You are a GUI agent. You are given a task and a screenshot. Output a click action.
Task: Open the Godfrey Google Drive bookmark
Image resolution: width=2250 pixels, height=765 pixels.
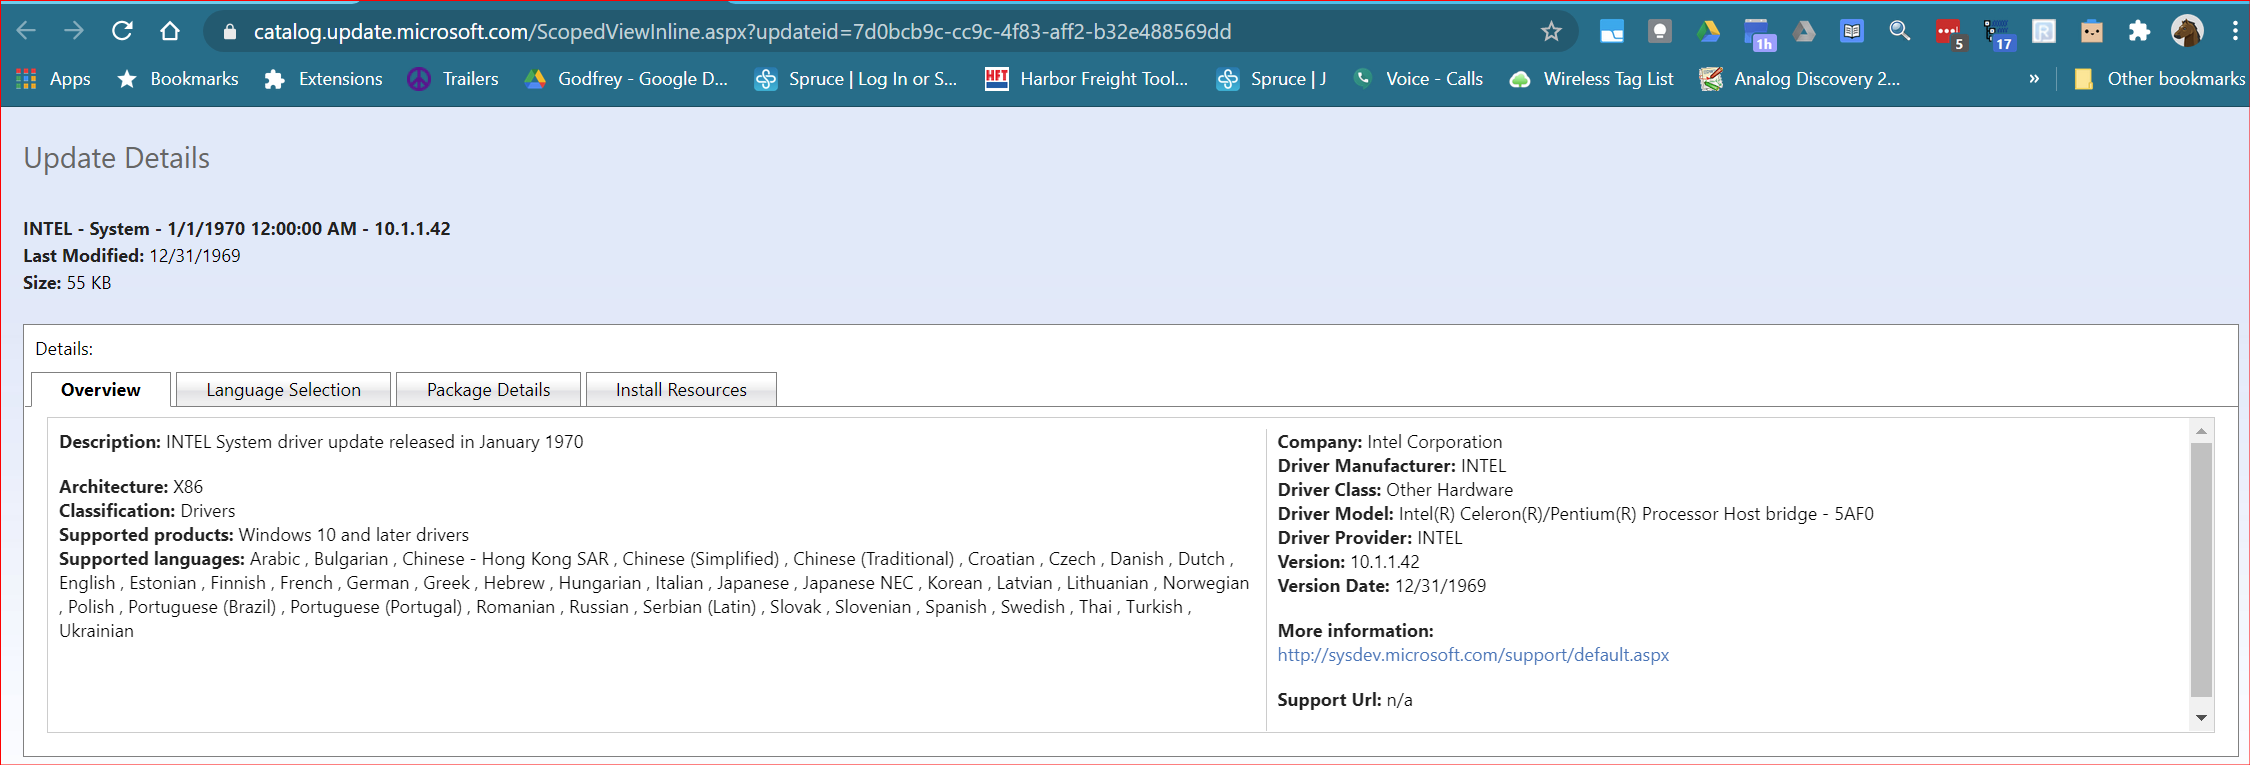(627, 79)
